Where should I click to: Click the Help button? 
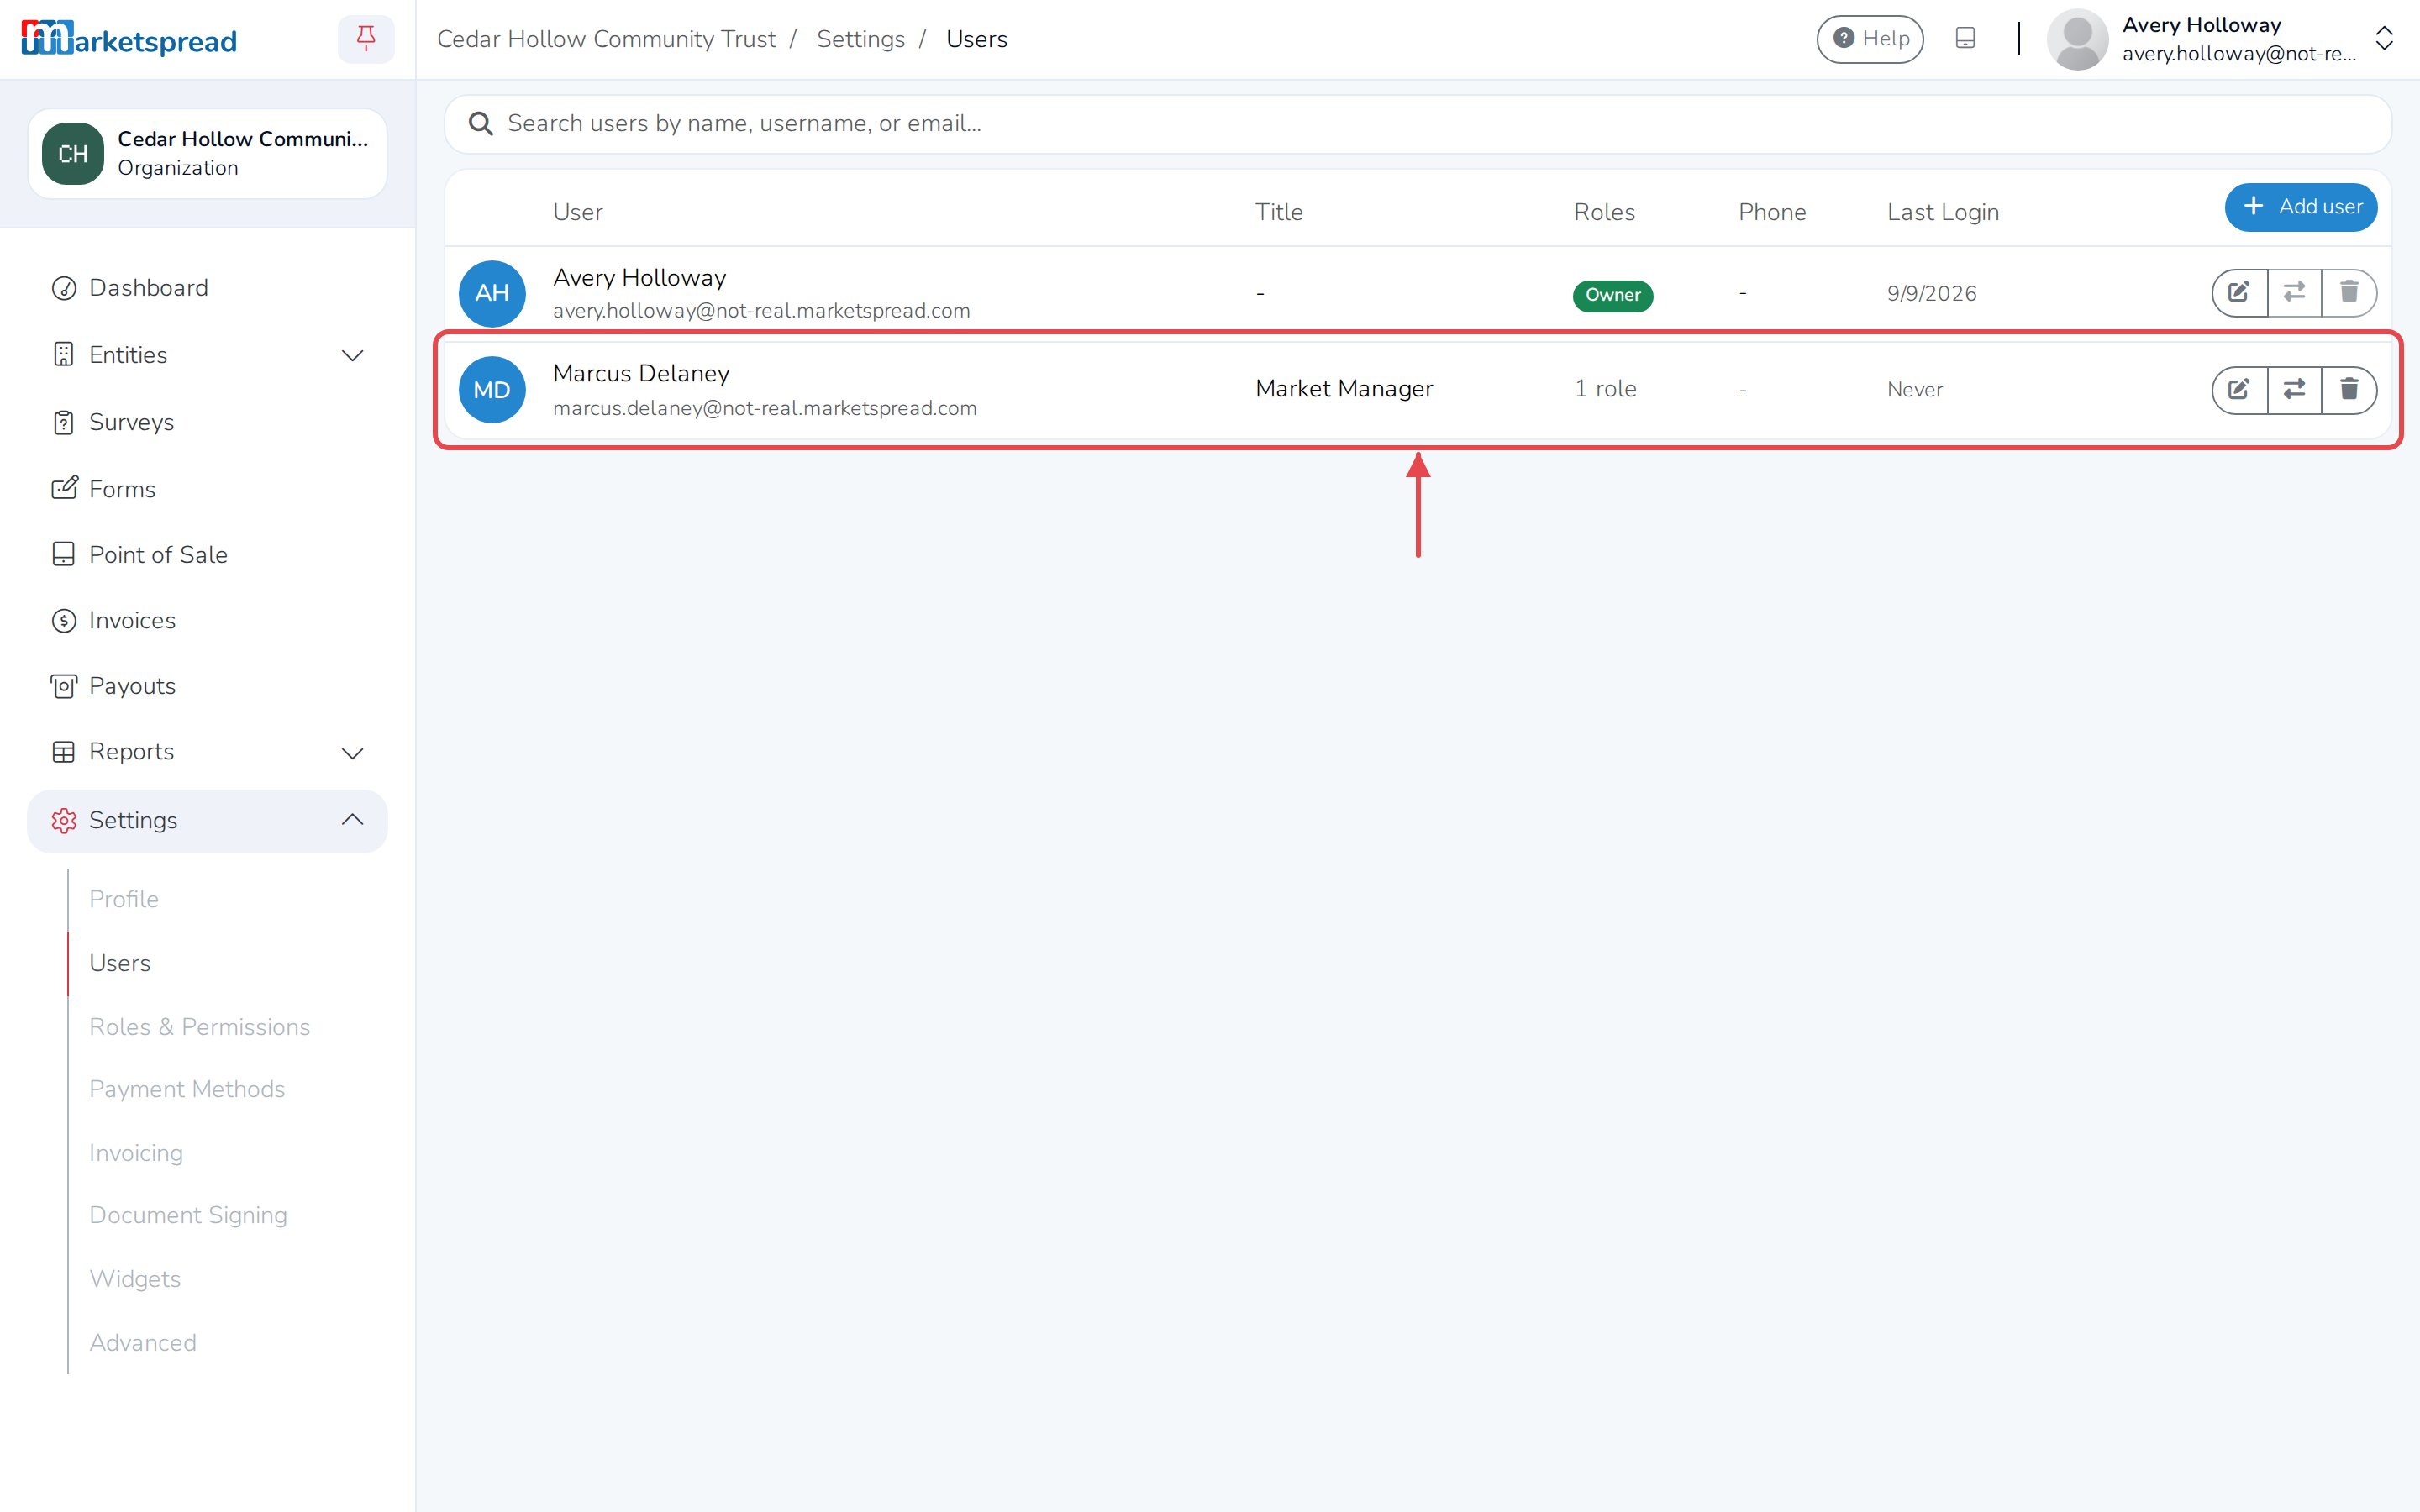[1870, 39]
